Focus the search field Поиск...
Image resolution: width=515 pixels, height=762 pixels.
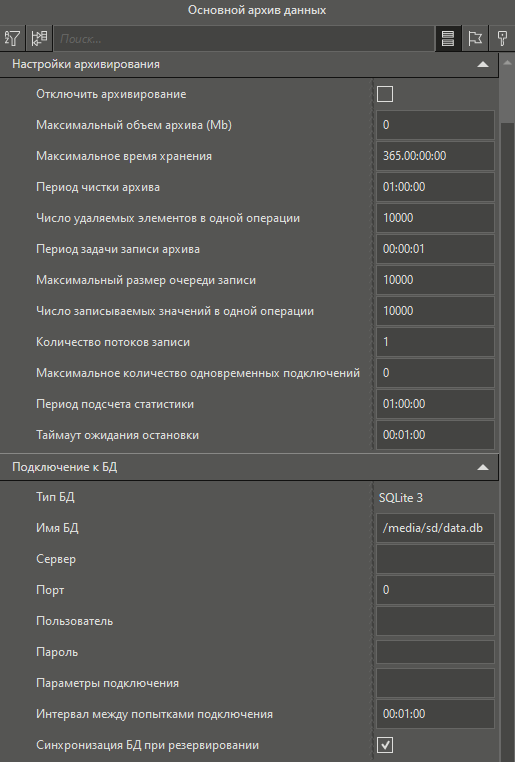click(x=243, y=39)
